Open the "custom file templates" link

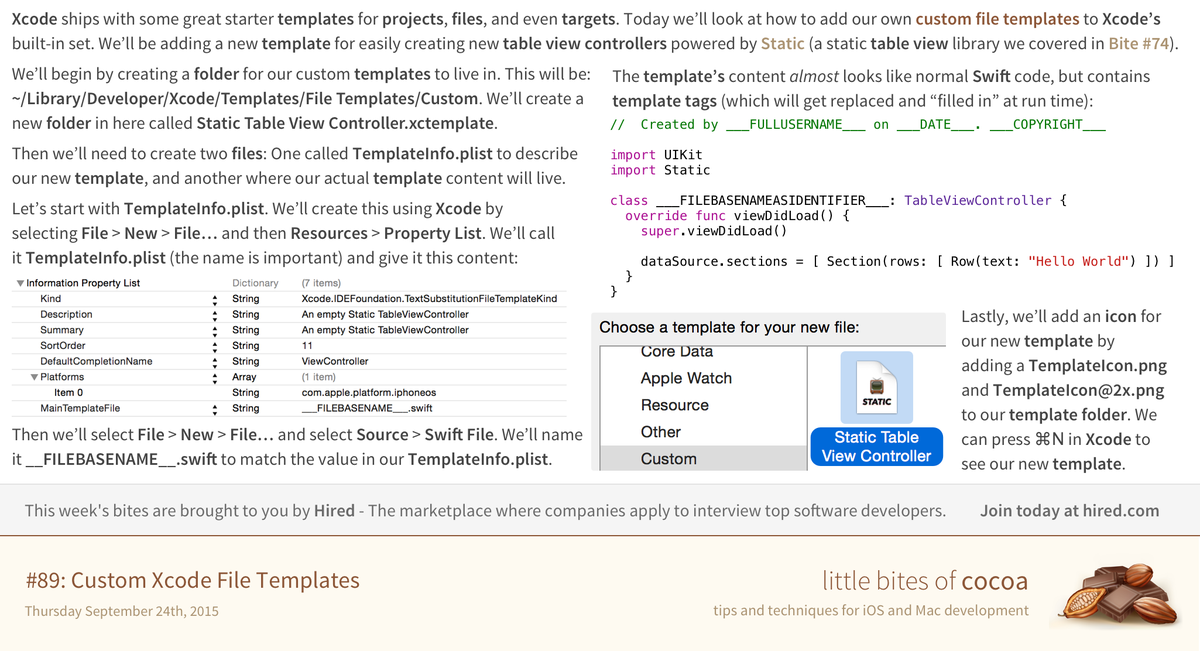pyautogui.click(x=998, y=18)
